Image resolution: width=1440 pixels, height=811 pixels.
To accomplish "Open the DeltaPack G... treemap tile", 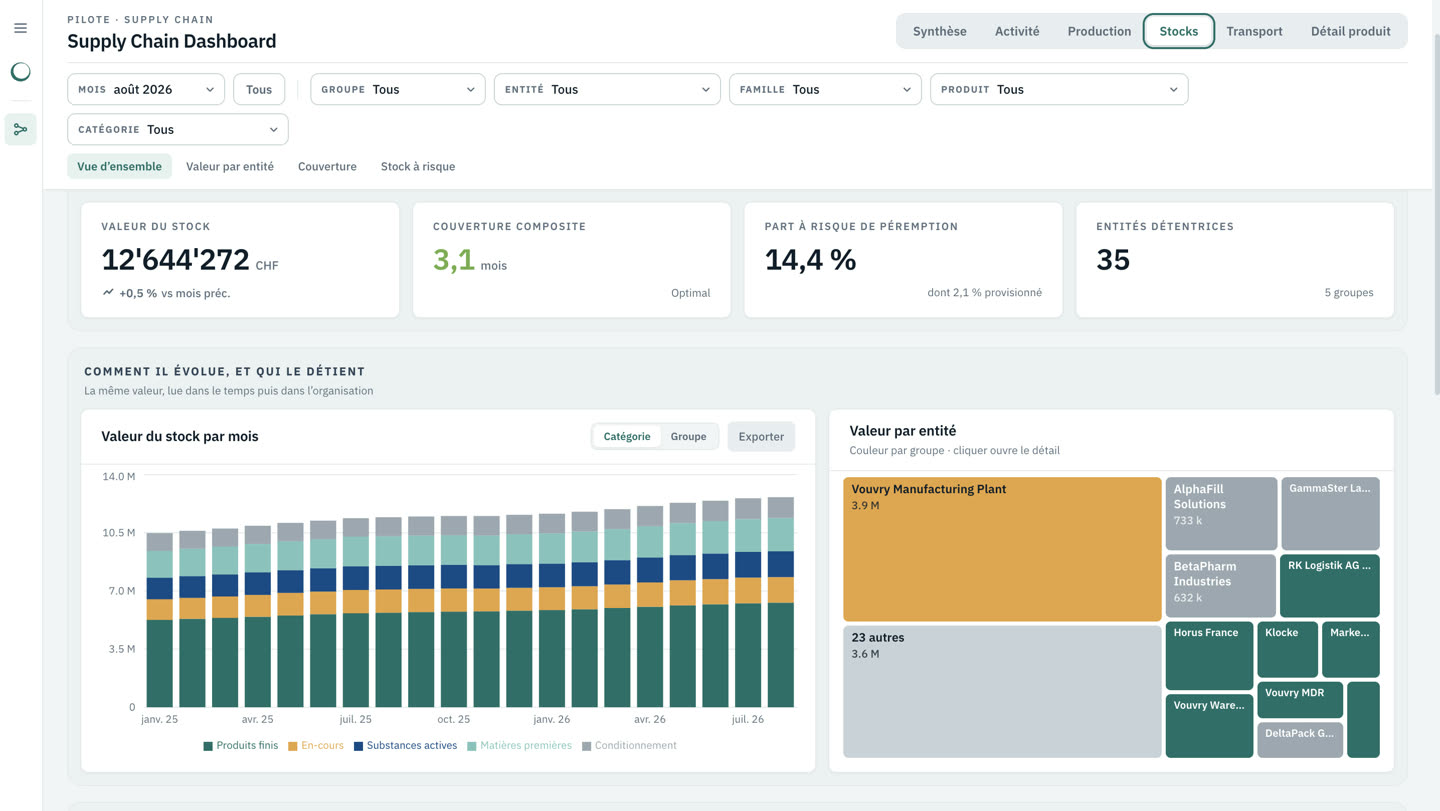I will coord(1300,739).
